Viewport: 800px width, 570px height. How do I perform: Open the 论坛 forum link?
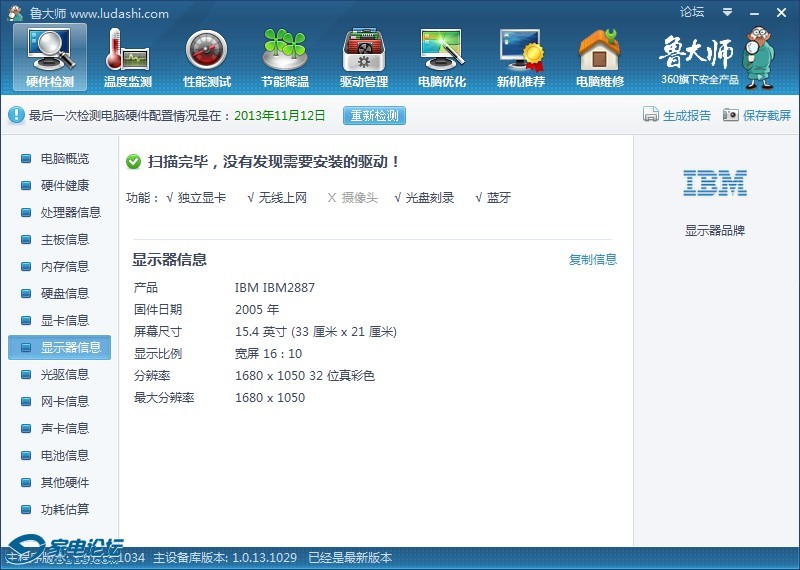(x=692, y=12)
